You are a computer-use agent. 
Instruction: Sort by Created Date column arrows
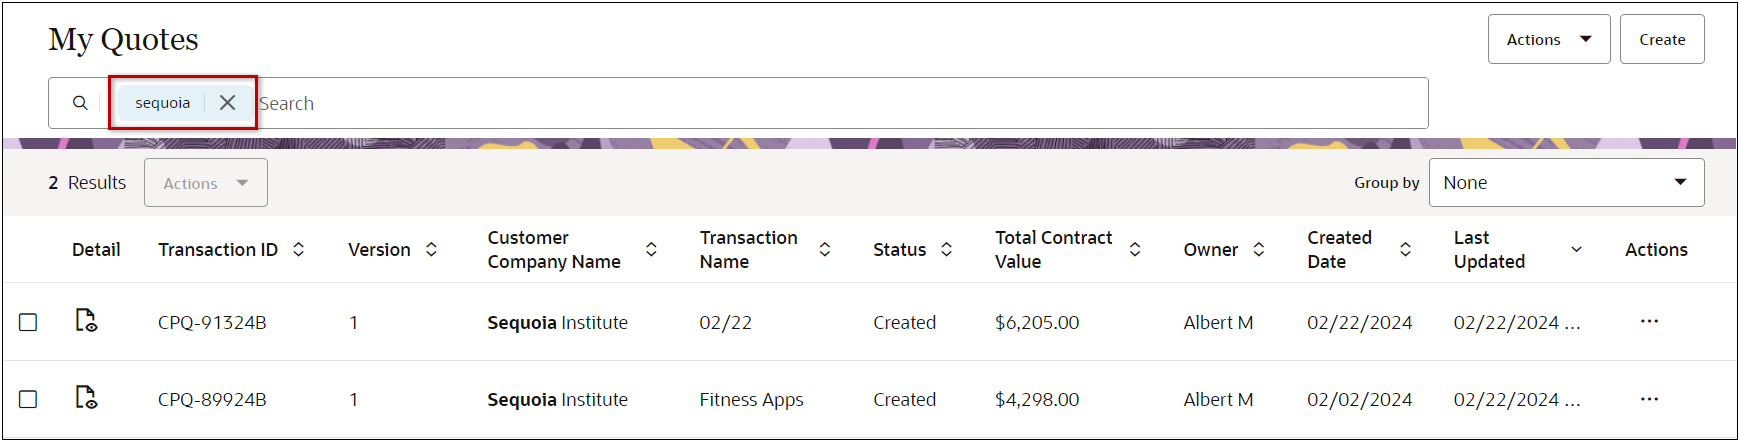1405,250
